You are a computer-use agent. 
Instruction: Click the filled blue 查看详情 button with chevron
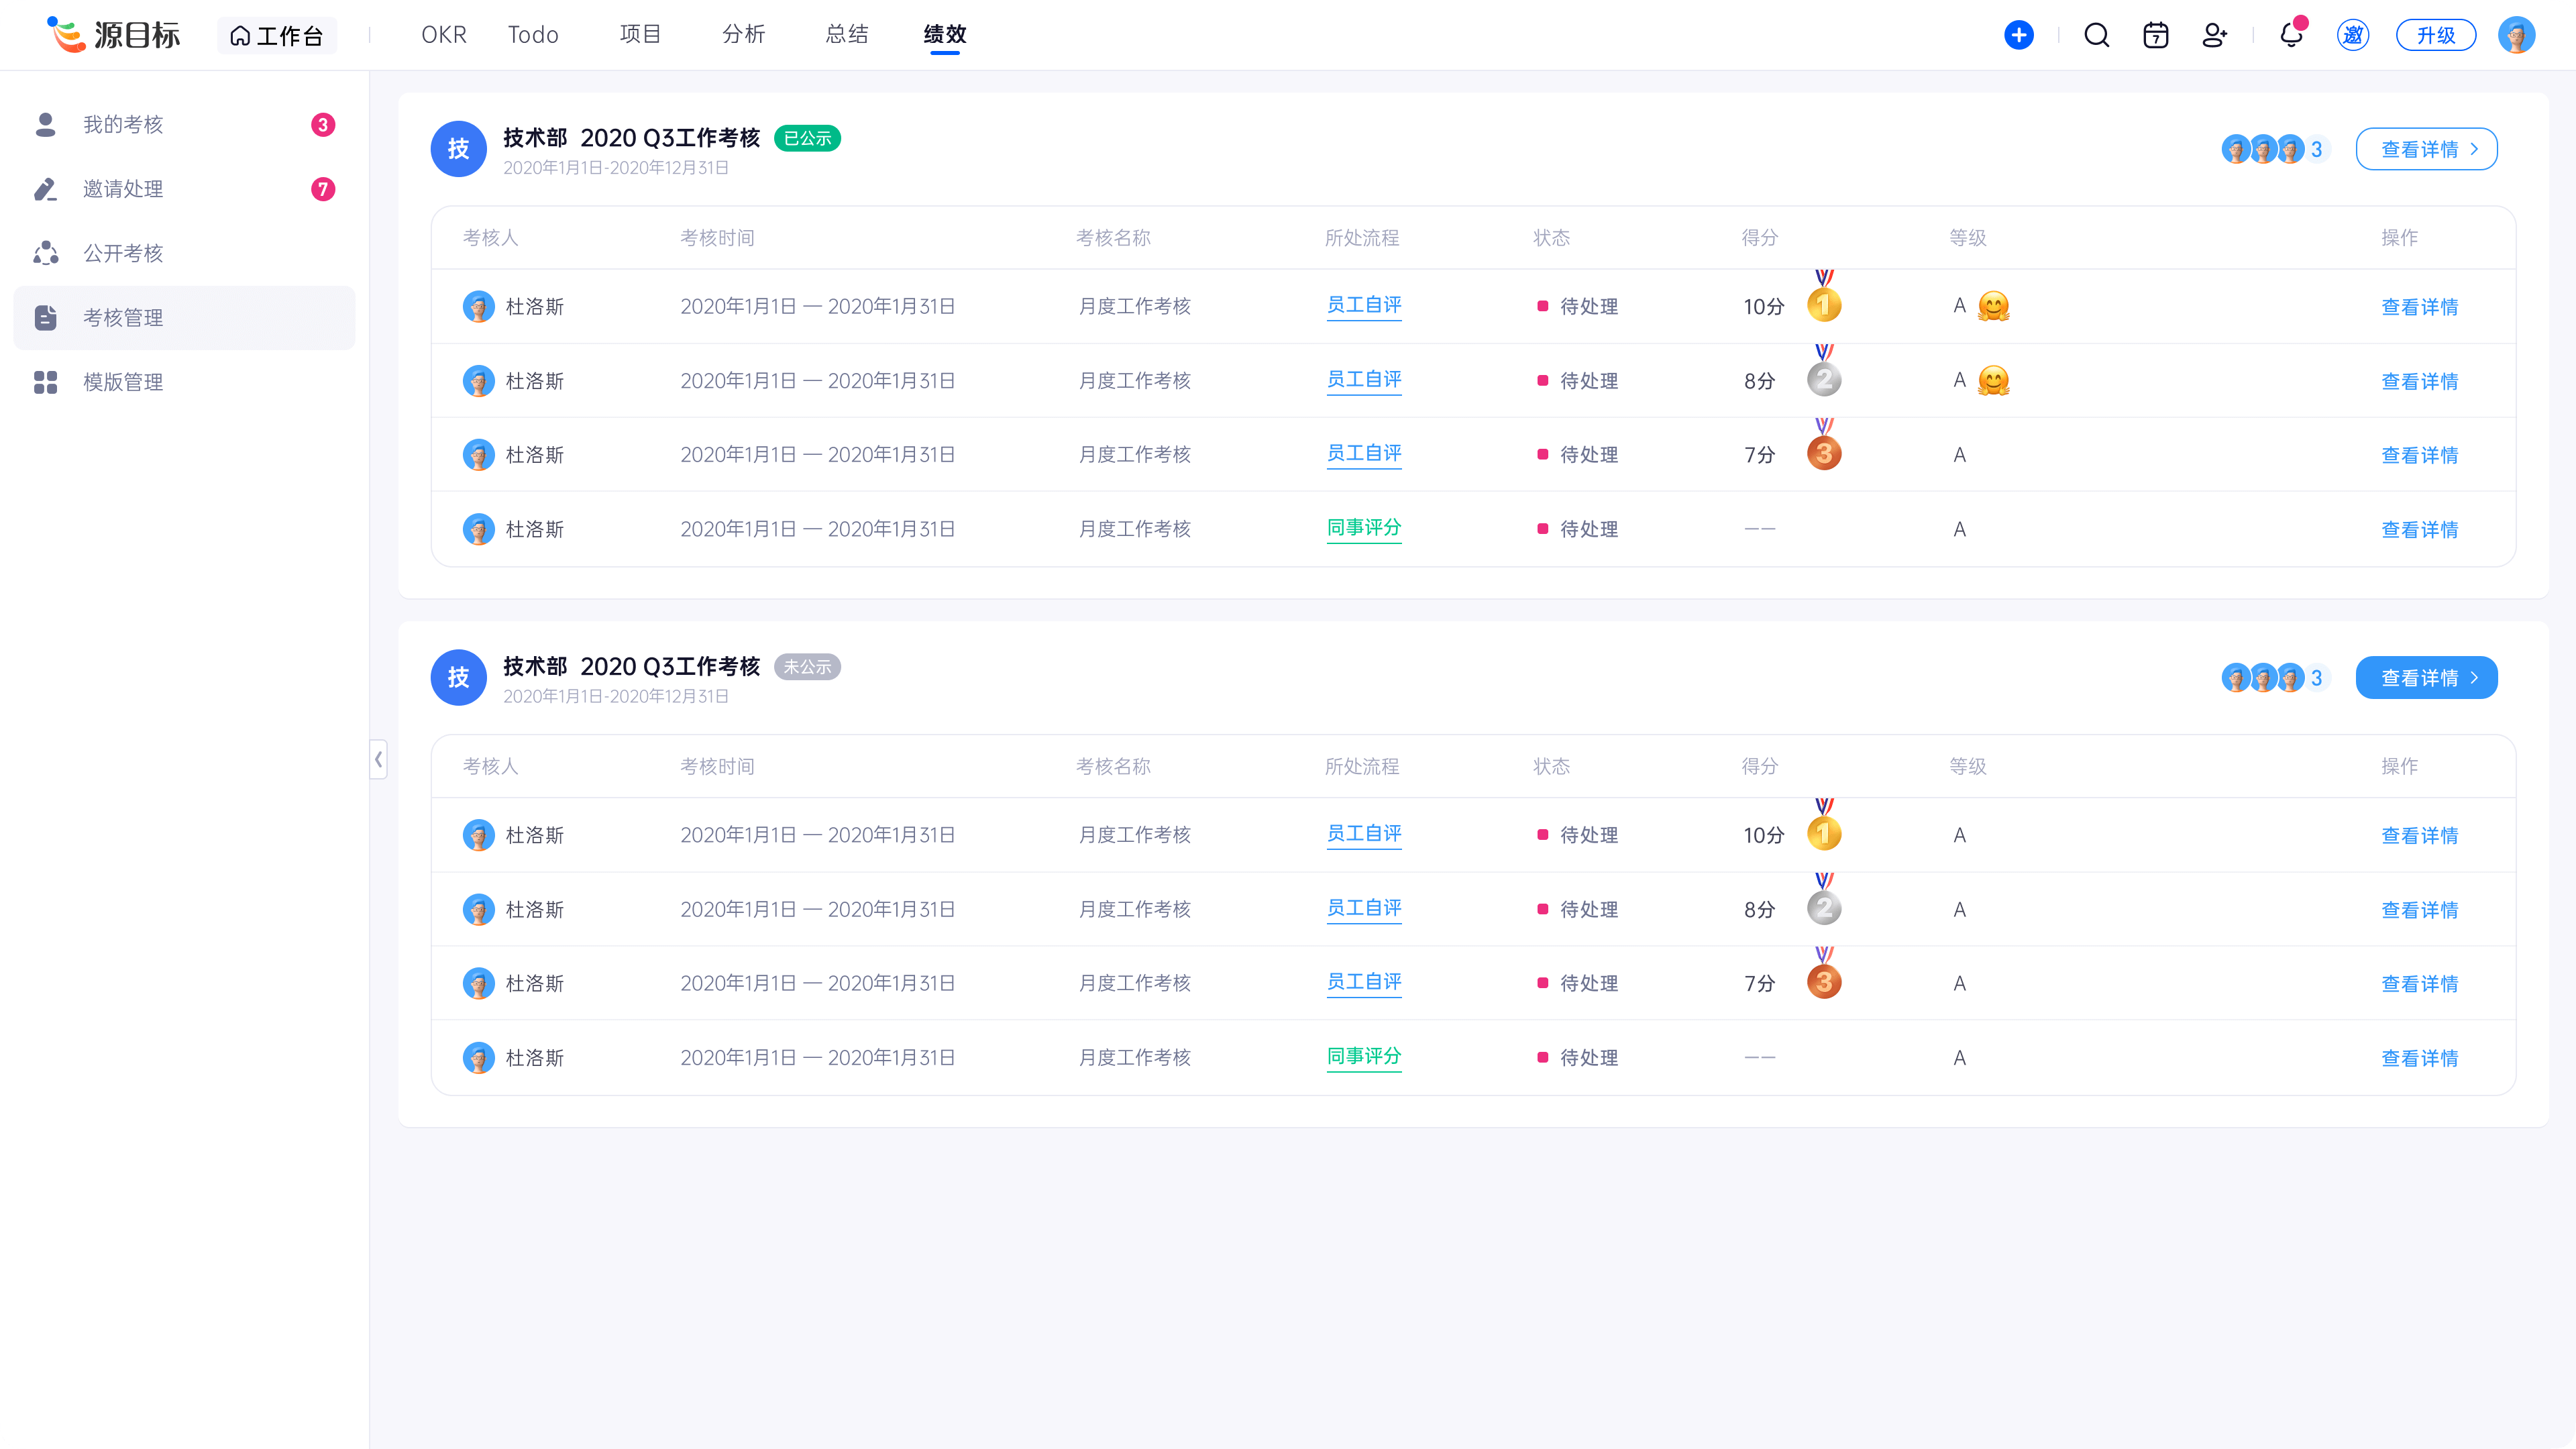tap(2425, 677)
